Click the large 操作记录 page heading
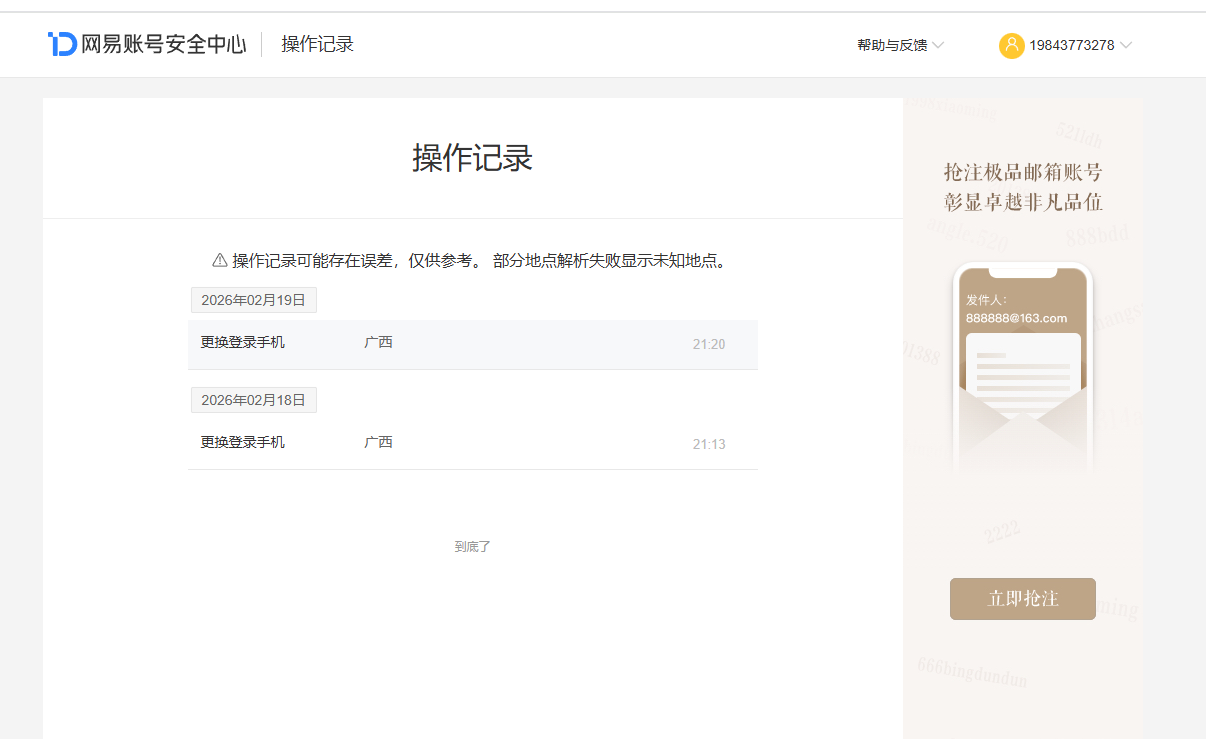Viewport: 1206px width, 739px height. (x=473, y=158)
